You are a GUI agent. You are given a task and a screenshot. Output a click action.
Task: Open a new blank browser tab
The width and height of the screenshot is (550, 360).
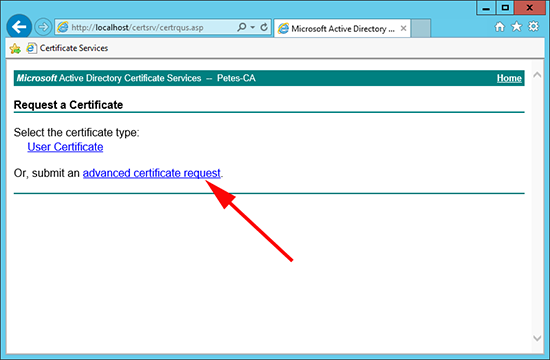421,28
